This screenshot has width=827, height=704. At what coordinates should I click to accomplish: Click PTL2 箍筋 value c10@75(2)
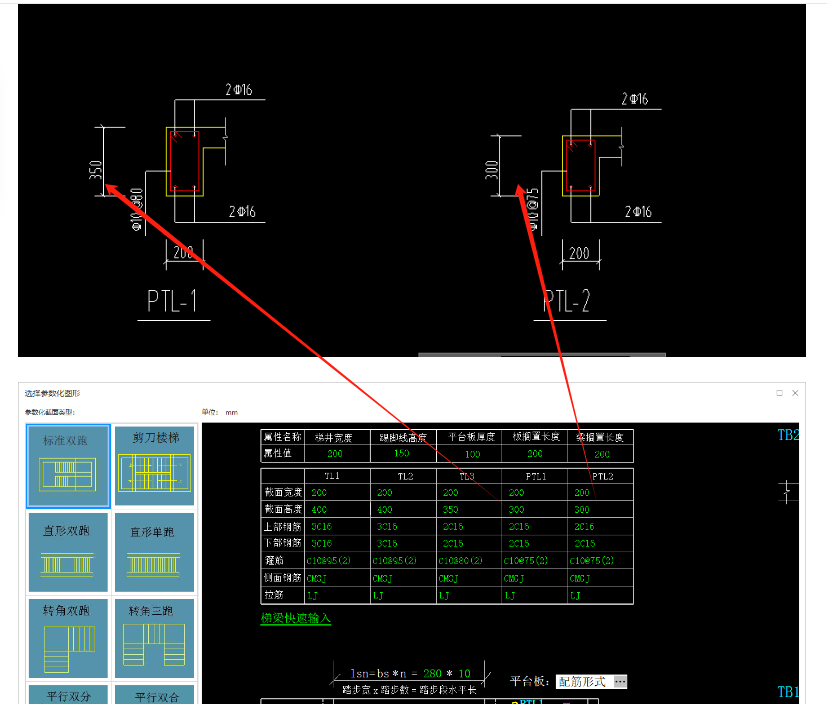[591, 560]
